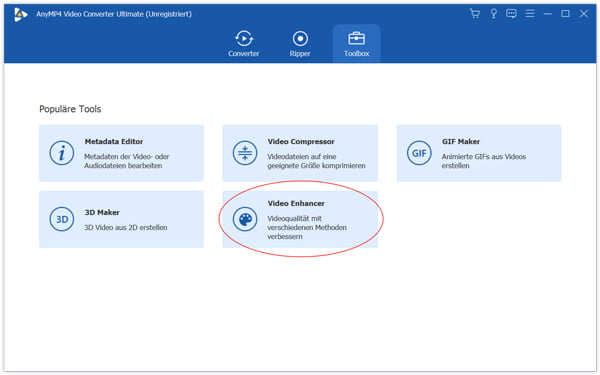600x375 pixels.
Task: Click 'Metadaten der Video- oder Audiodateien bearbeiten' text
Action: point(127,161)
